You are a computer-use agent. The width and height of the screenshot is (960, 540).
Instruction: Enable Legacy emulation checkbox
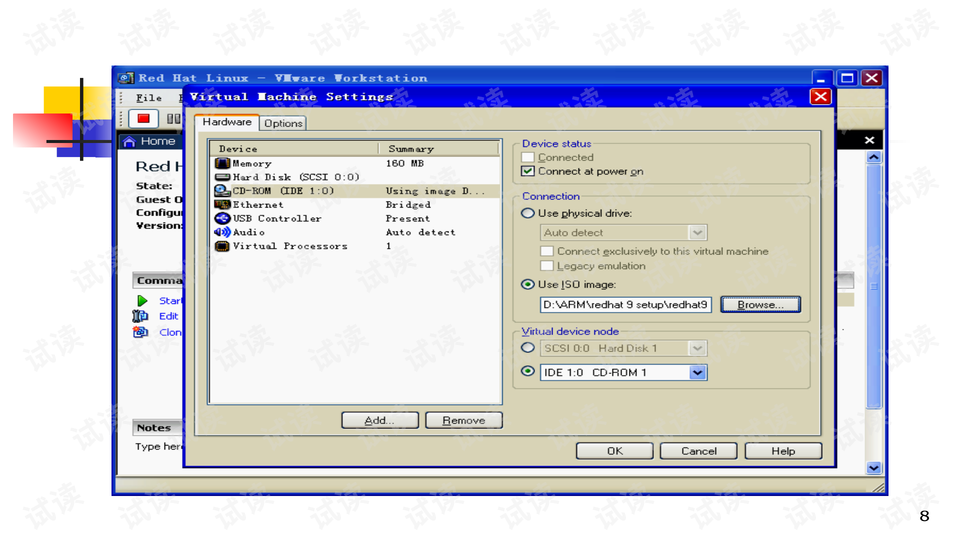(x=547, y=266)
